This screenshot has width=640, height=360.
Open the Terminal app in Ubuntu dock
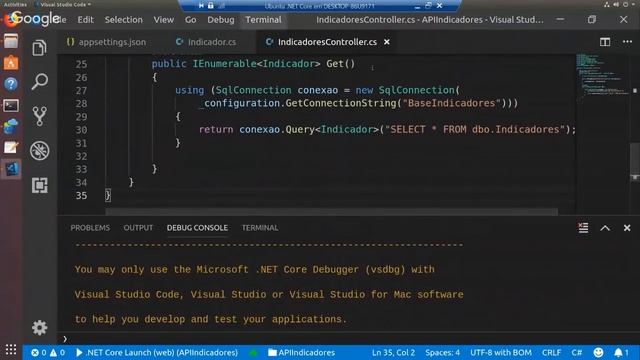pos(11,106)
